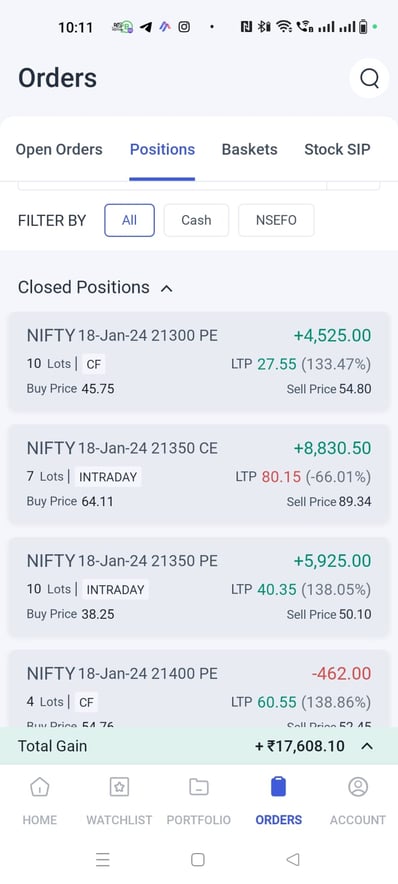The image size is (398, 884).
Task: Open NIFTY 21350 CE position card
Action: [199, 474]
